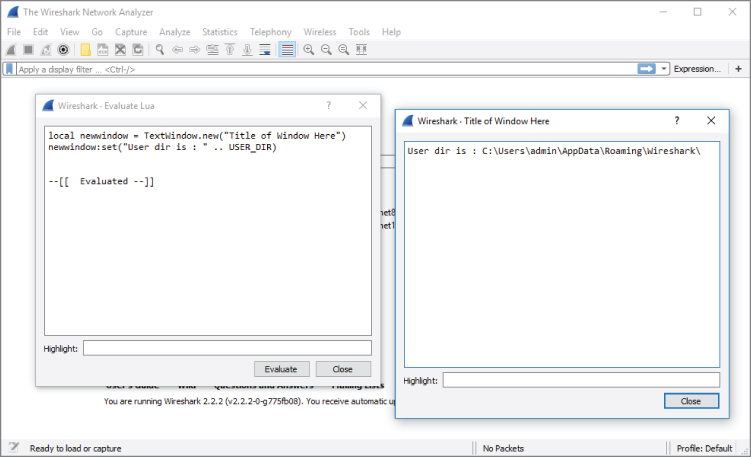Click into the Apply a display filter field

(327, 69)
